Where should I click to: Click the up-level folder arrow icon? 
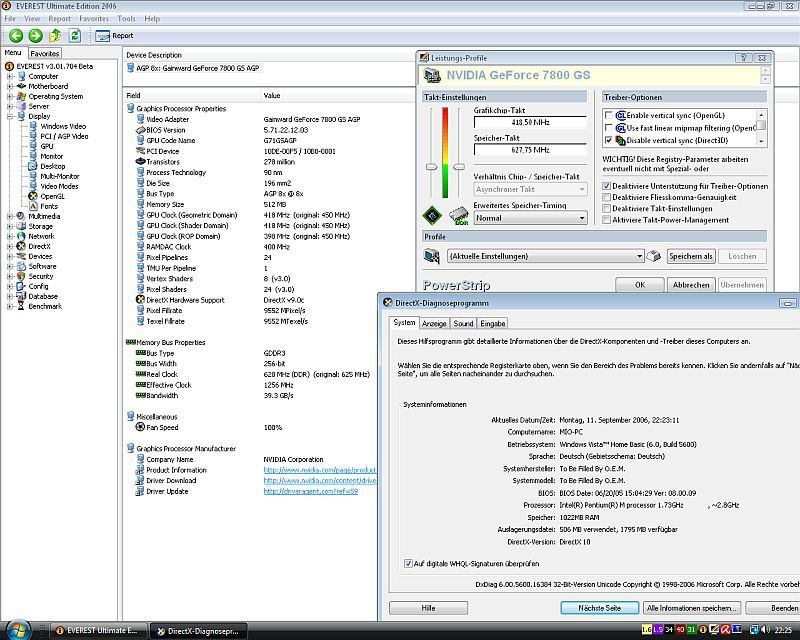[55, 36]
